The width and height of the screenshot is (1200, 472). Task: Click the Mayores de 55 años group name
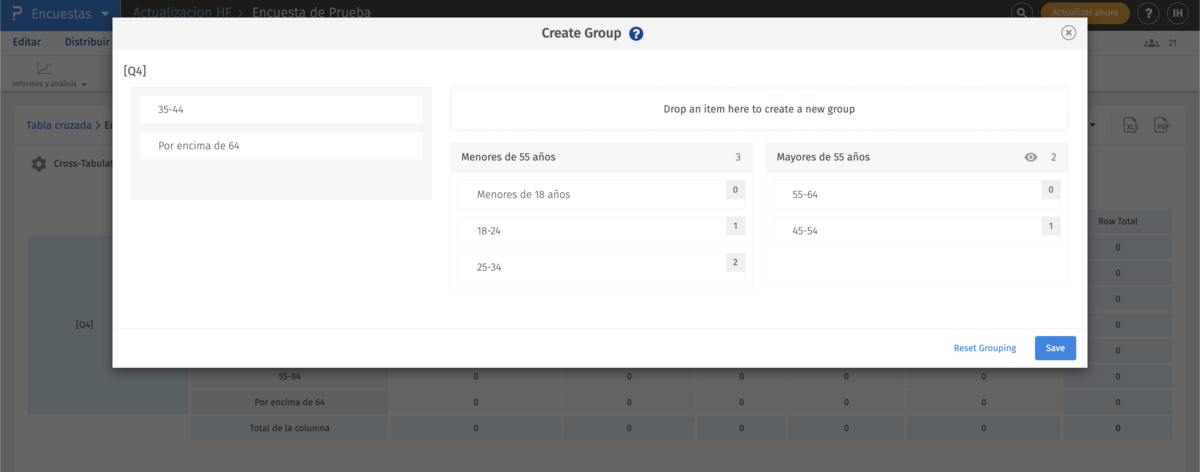823,157
